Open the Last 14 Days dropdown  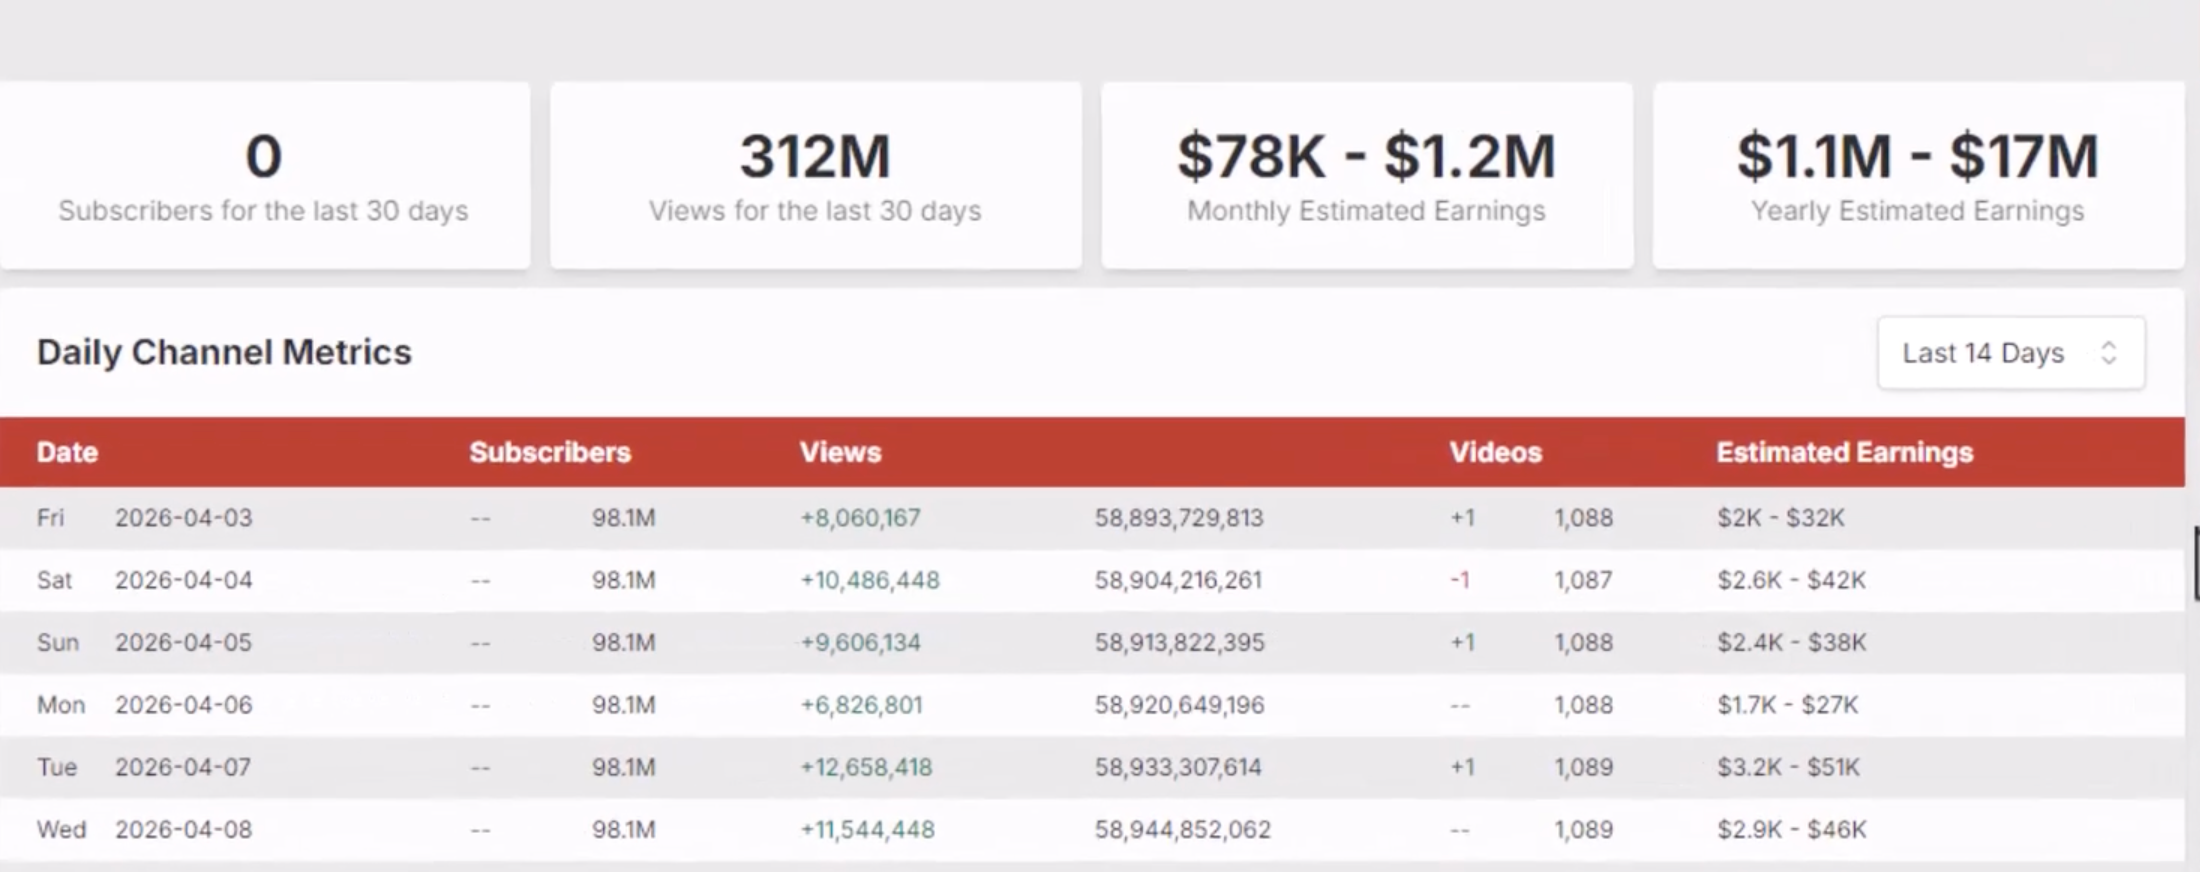click(x=2011, y=353)
